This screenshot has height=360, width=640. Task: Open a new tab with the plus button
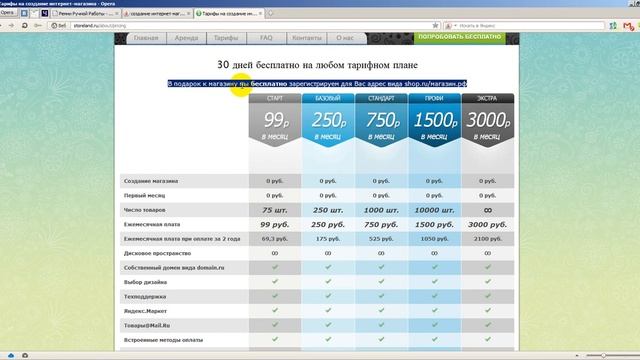270,13
